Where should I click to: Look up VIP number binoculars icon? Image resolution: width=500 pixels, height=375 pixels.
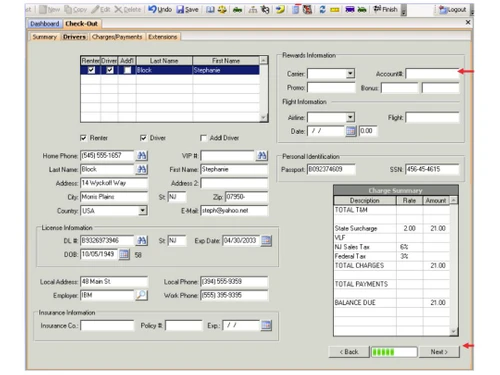point(262,155)
